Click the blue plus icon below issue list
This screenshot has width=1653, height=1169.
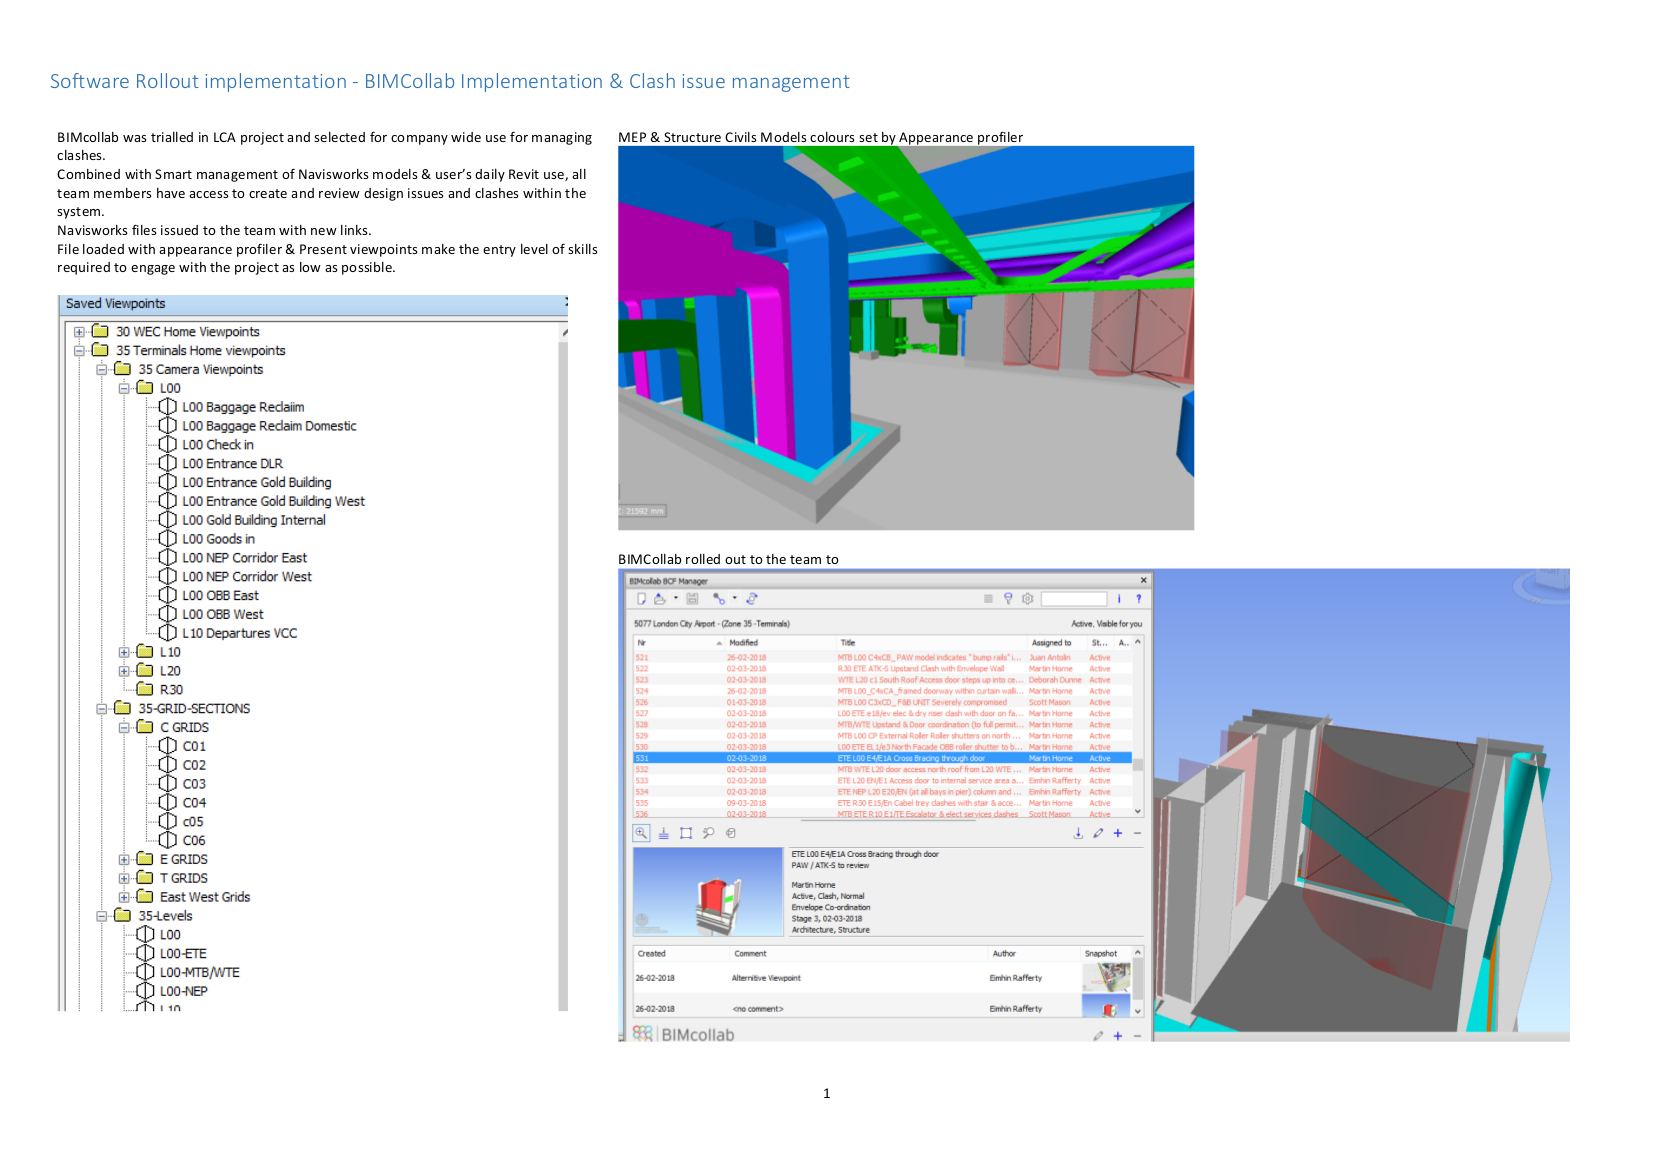click(1118, 833)
